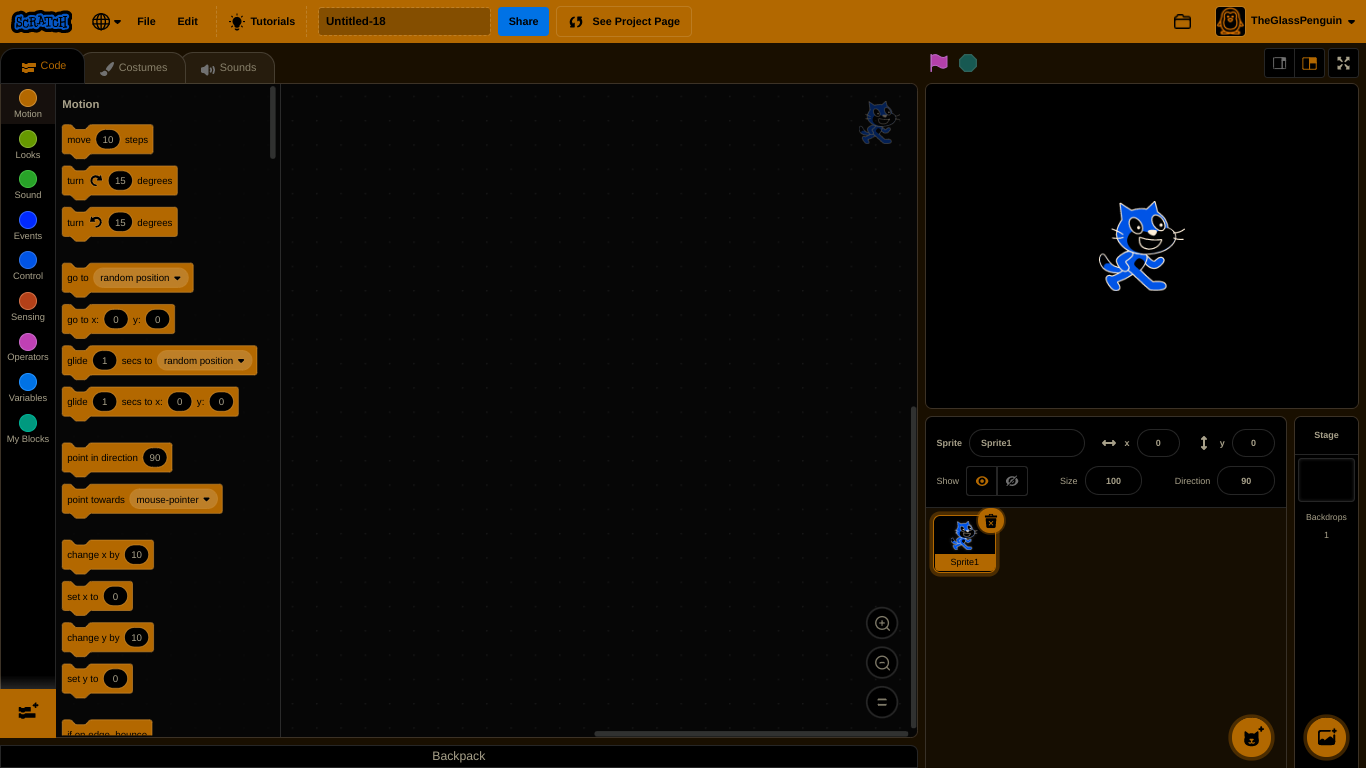Select the Events block category
The image size is (1366, 768).
[27, 227]
